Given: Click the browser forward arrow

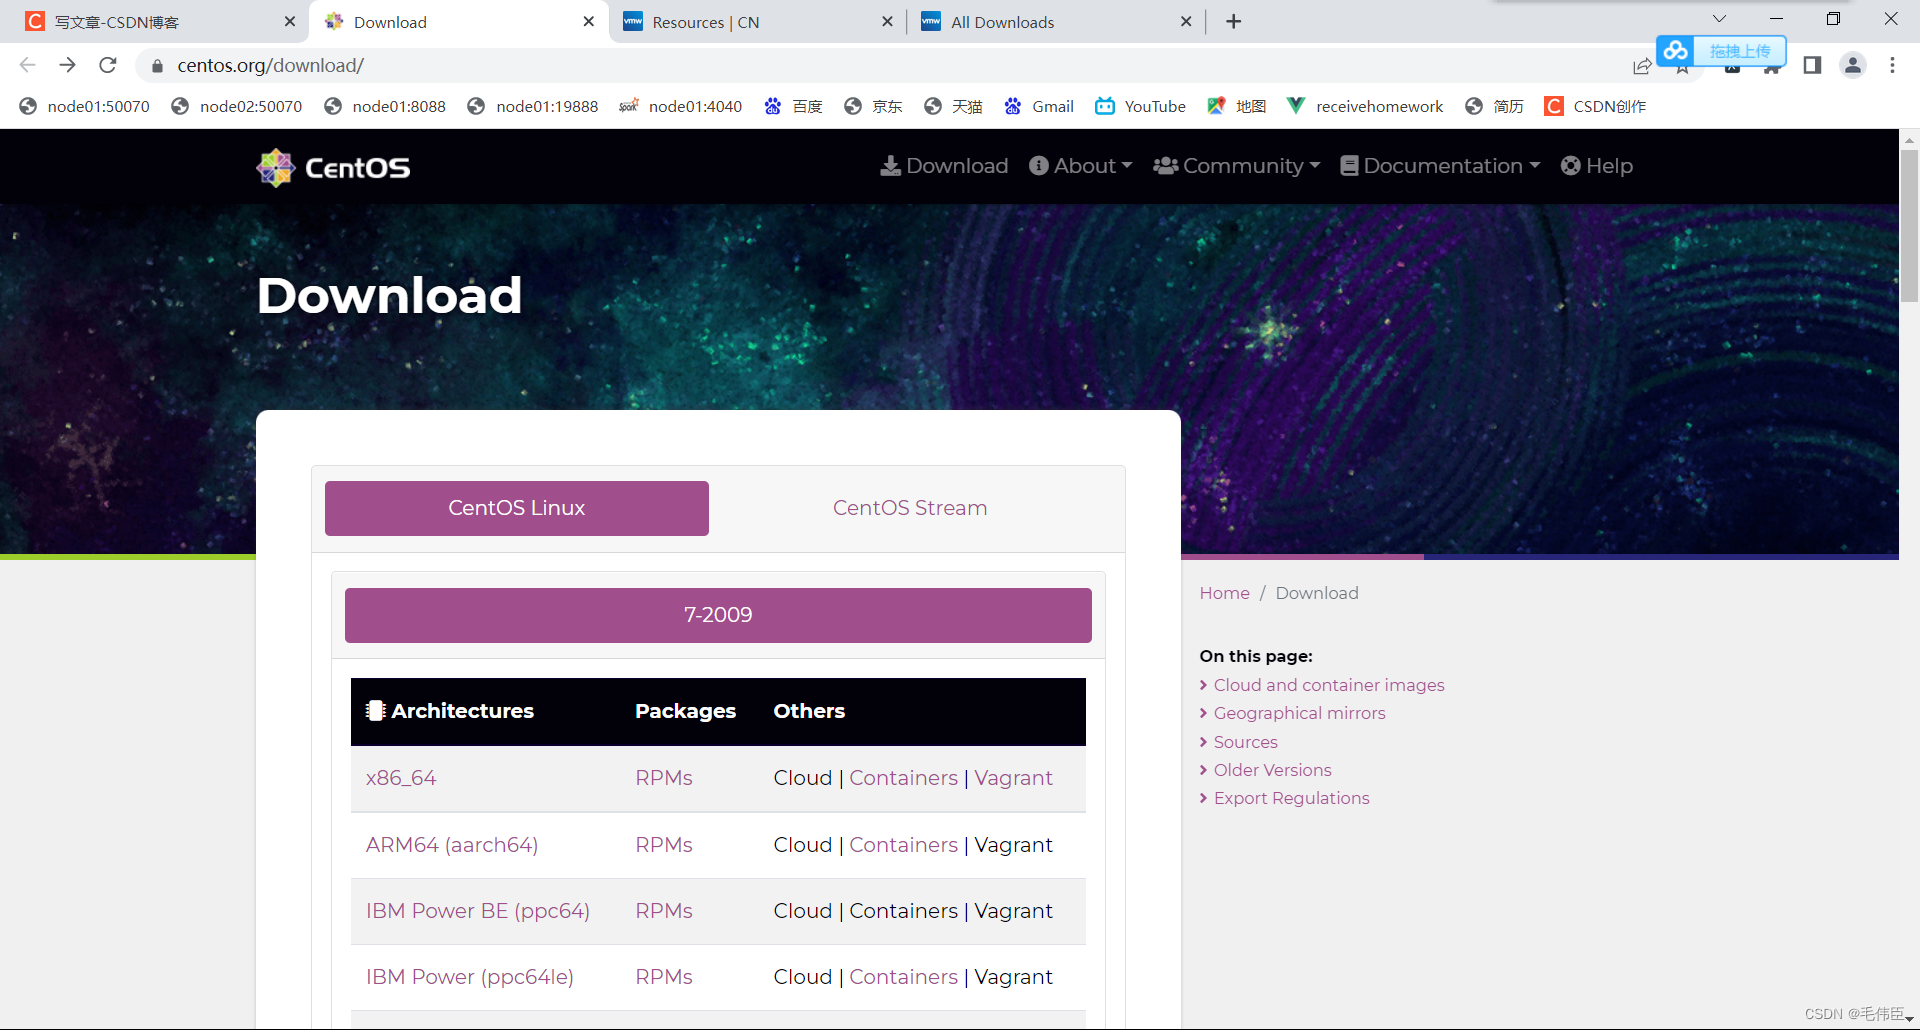Looking at the screenshot, I should pos(67,65).
